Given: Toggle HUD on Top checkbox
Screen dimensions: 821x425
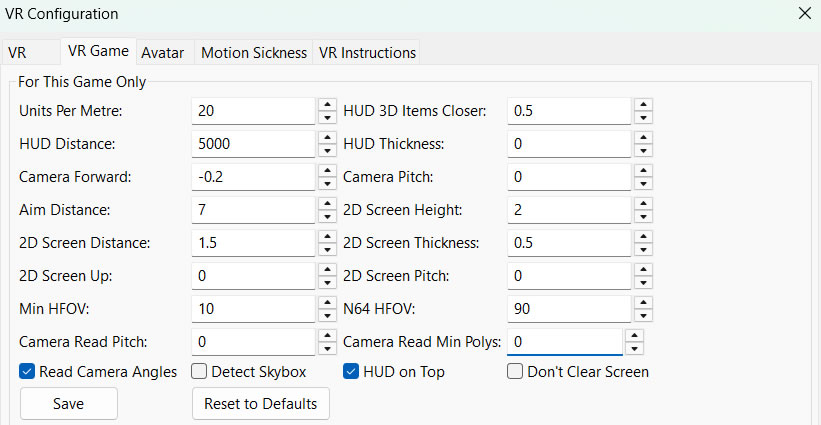Looking at the screenshot, I should pyautogui.click(x=352, y=372).
